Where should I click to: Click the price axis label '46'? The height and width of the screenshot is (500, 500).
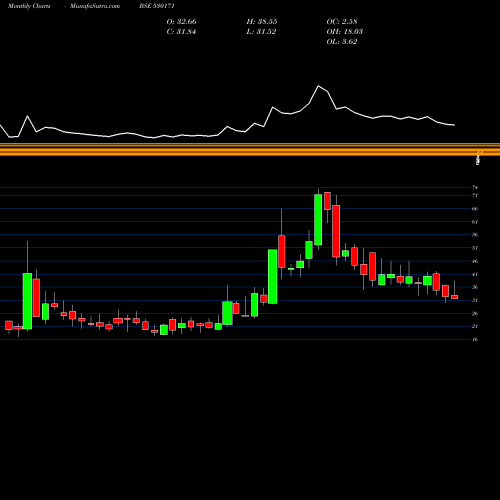475,261
